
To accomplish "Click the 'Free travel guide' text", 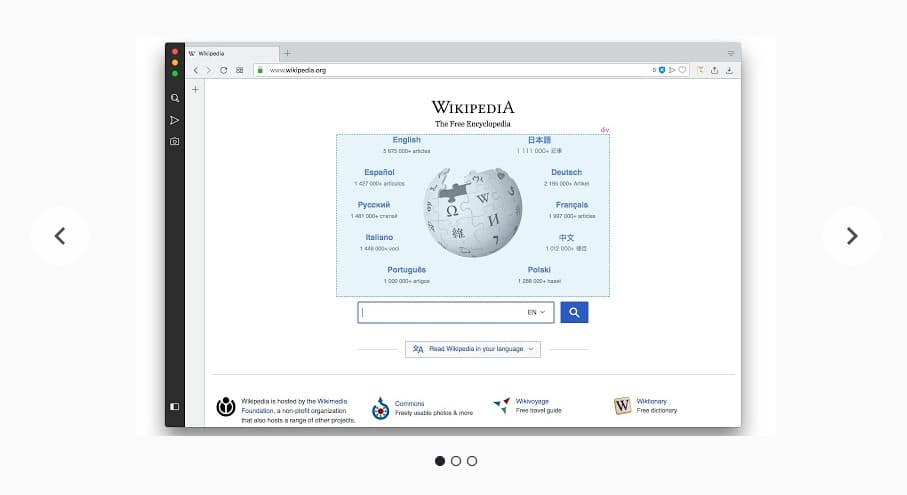I will 539,411.
